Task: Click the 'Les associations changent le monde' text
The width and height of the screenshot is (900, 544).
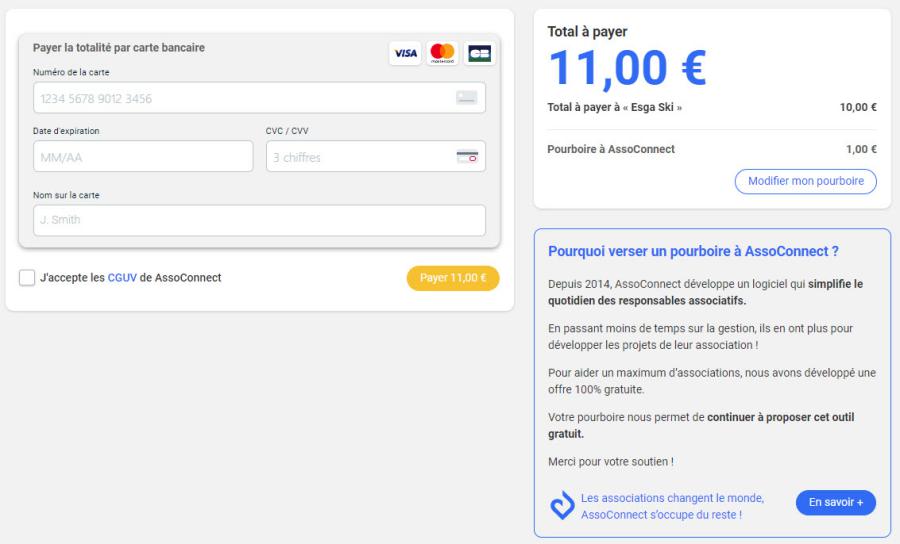Action: [672, 498]
